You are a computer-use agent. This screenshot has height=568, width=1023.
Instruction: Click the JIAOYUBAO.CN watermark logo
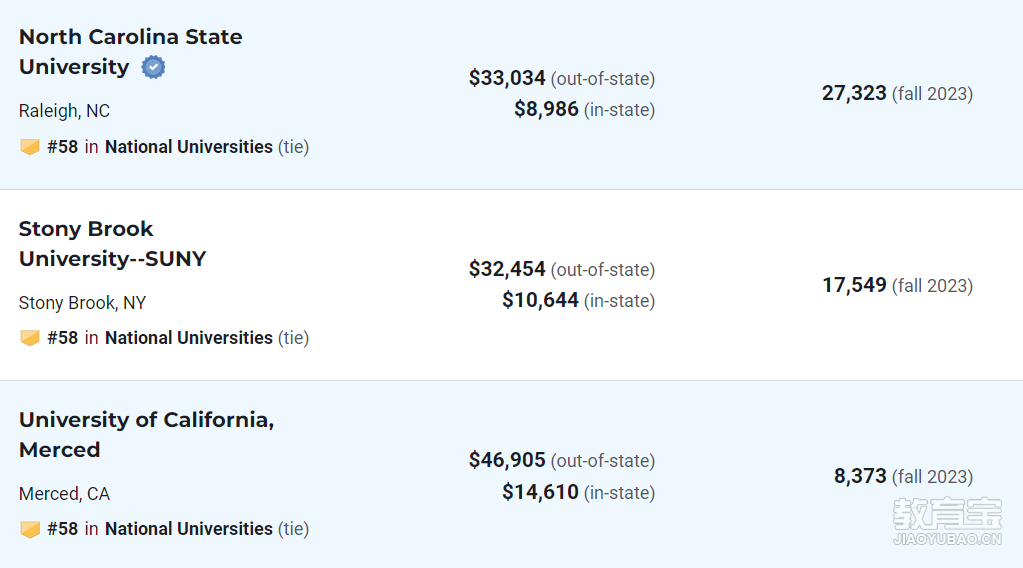point(947,521)
